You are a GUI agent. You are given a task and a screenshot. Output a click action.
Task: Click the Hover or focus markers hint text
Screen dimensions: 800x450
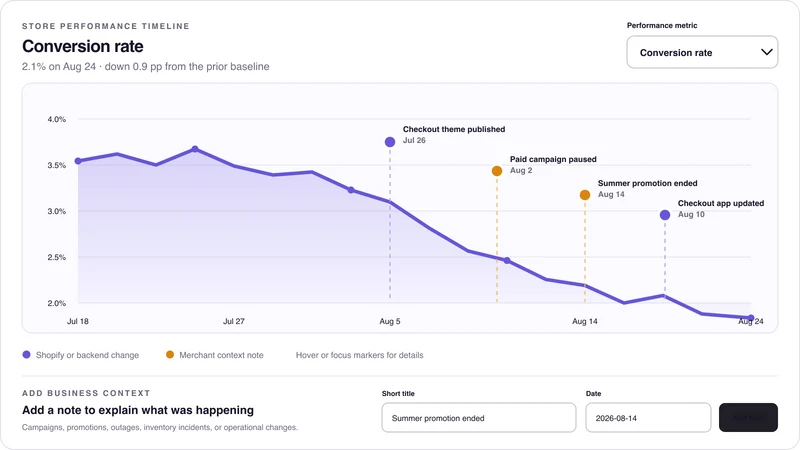[360, 355]
